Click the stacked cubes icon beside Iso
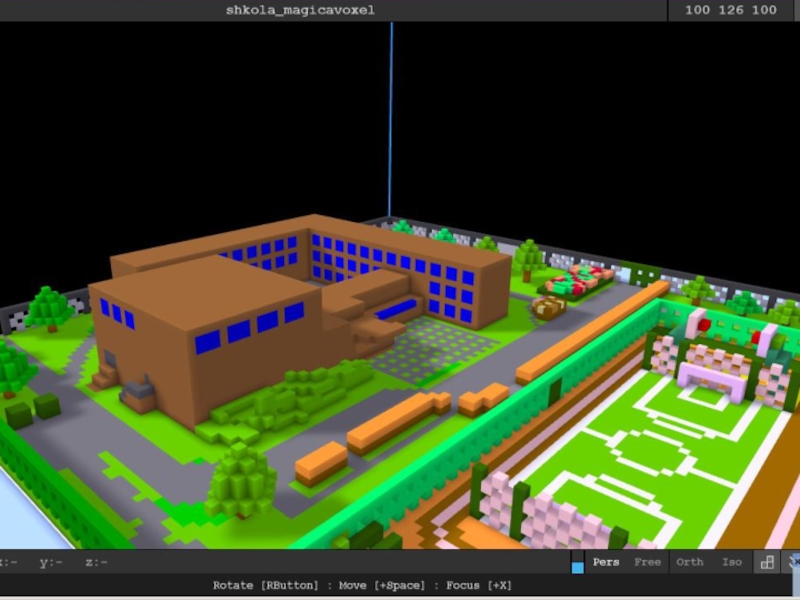This screenshot has width=800, height=600. click(x=767, y=562)
